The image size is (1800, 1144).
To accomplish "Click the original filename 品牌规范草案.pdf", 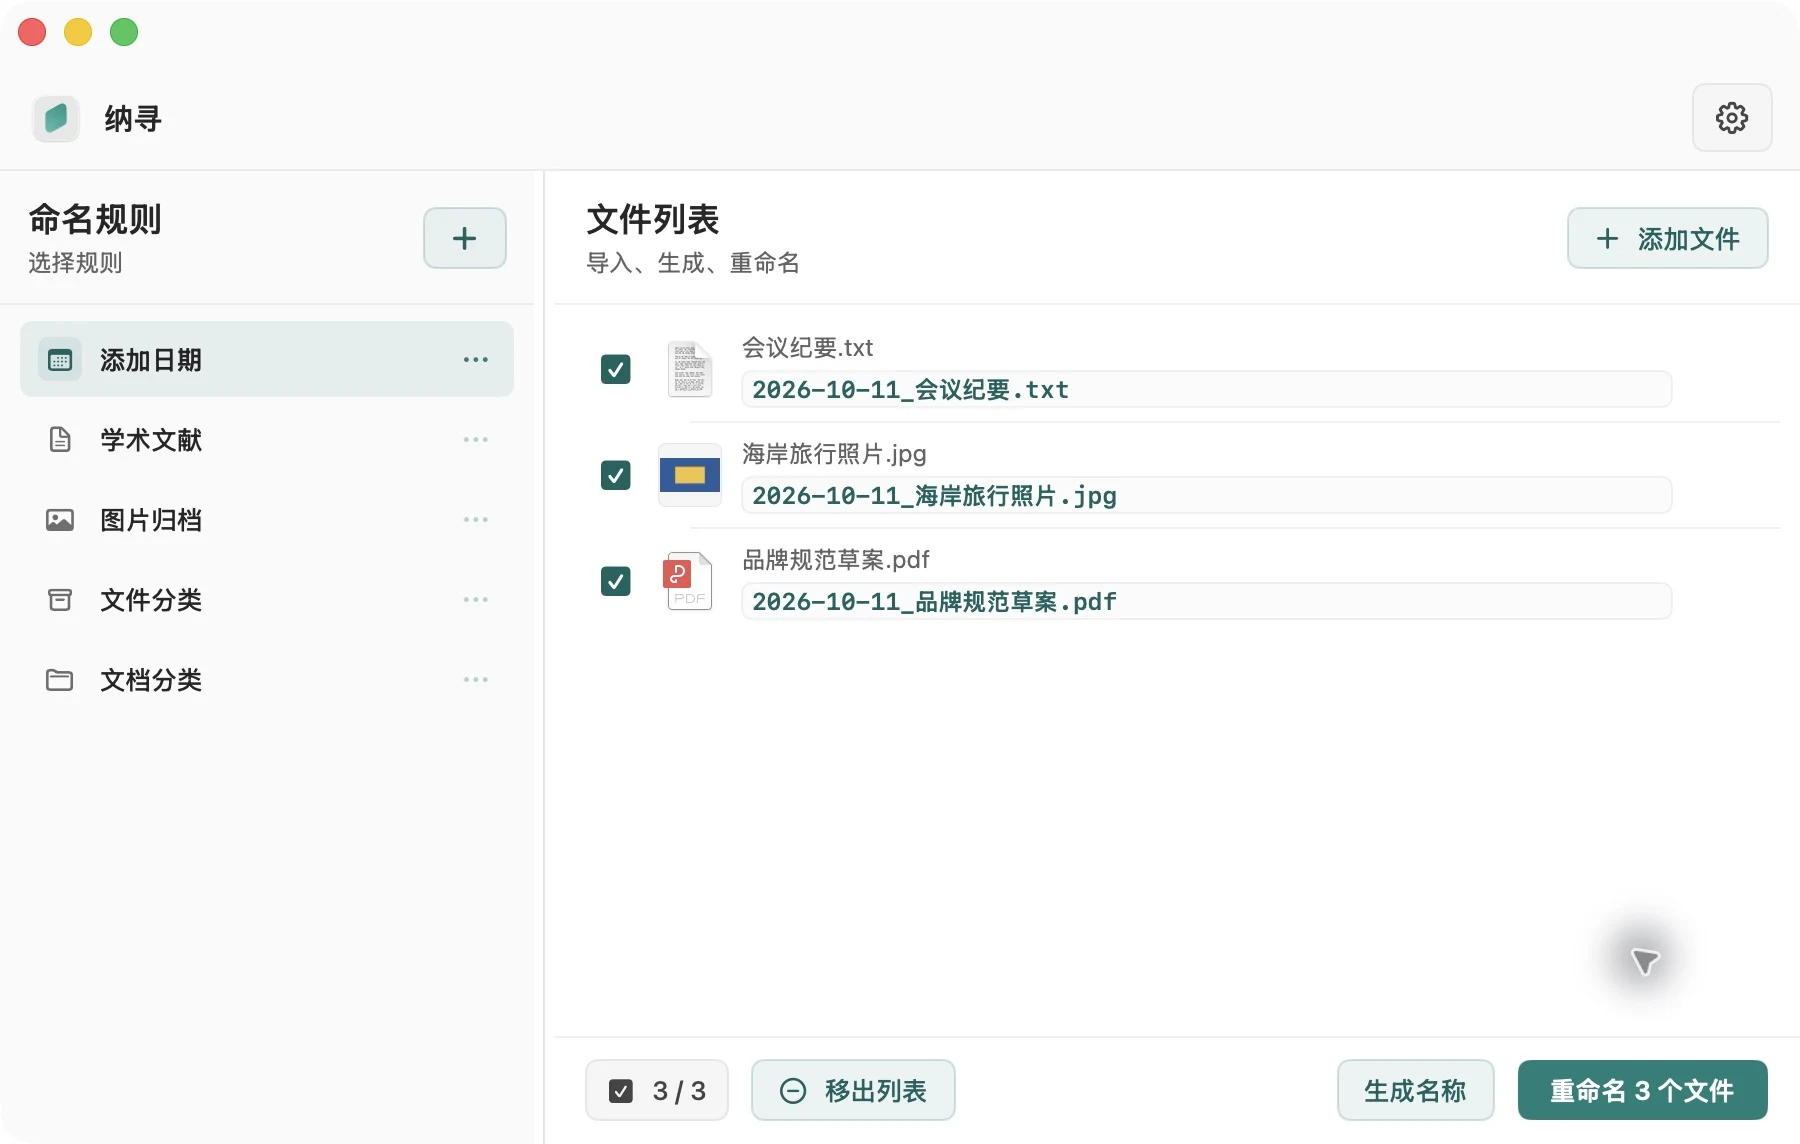I will [836, 560].
